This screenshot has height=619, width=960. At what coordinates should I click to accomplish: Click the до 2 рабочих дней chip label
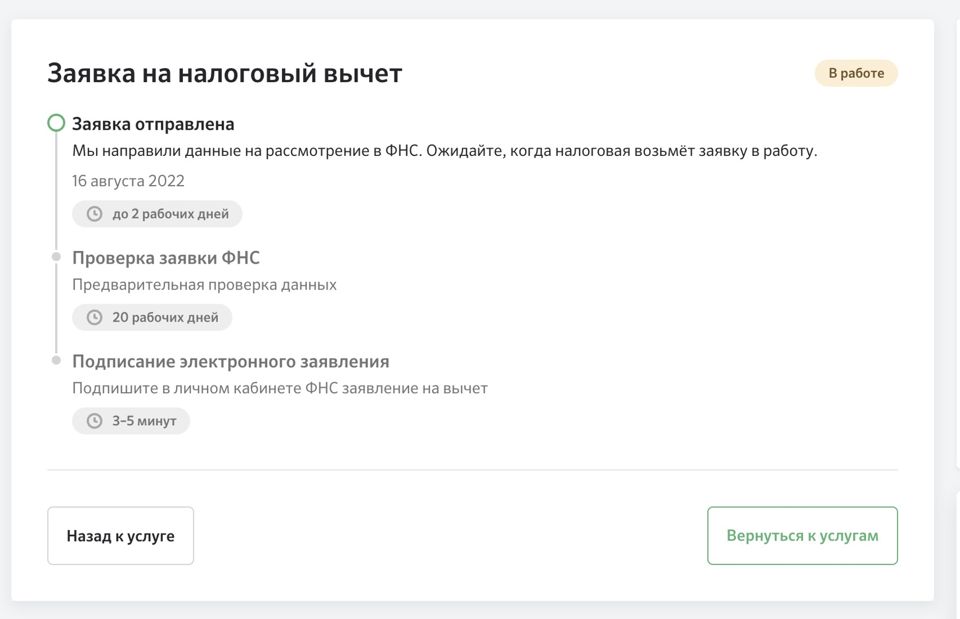click(170, 214)
